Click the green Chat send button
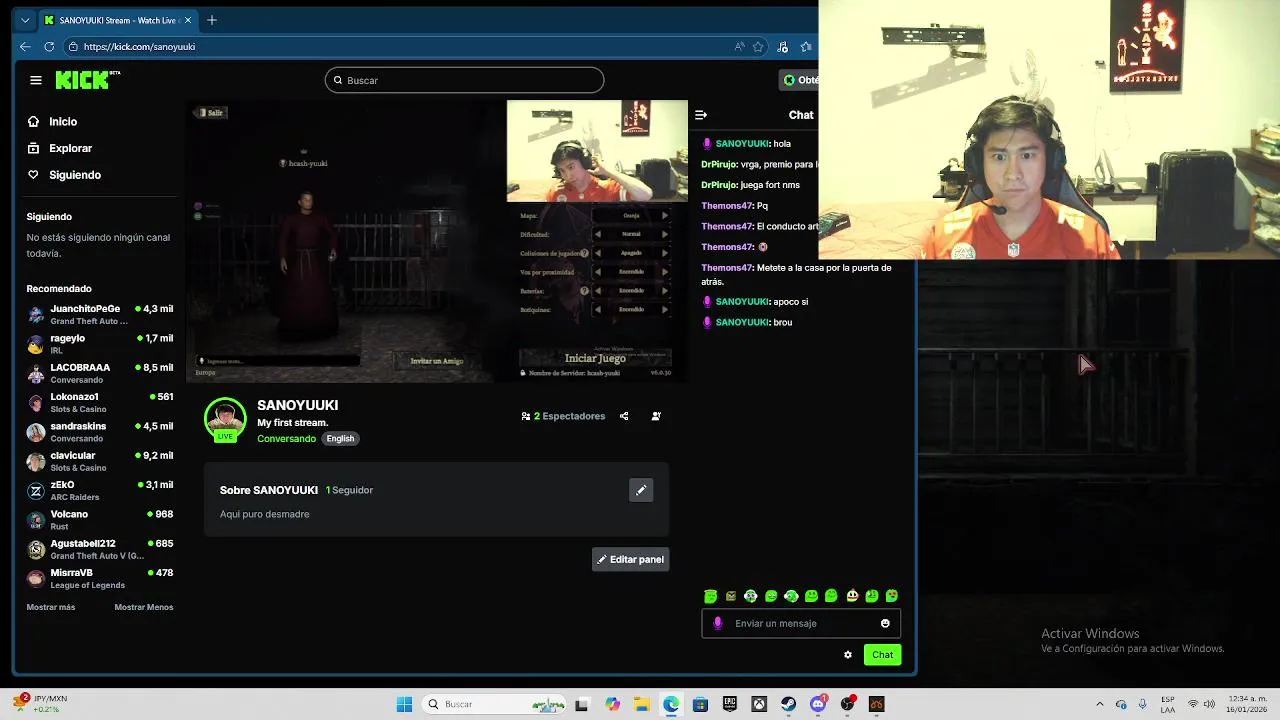 click(x=882, y=655)
